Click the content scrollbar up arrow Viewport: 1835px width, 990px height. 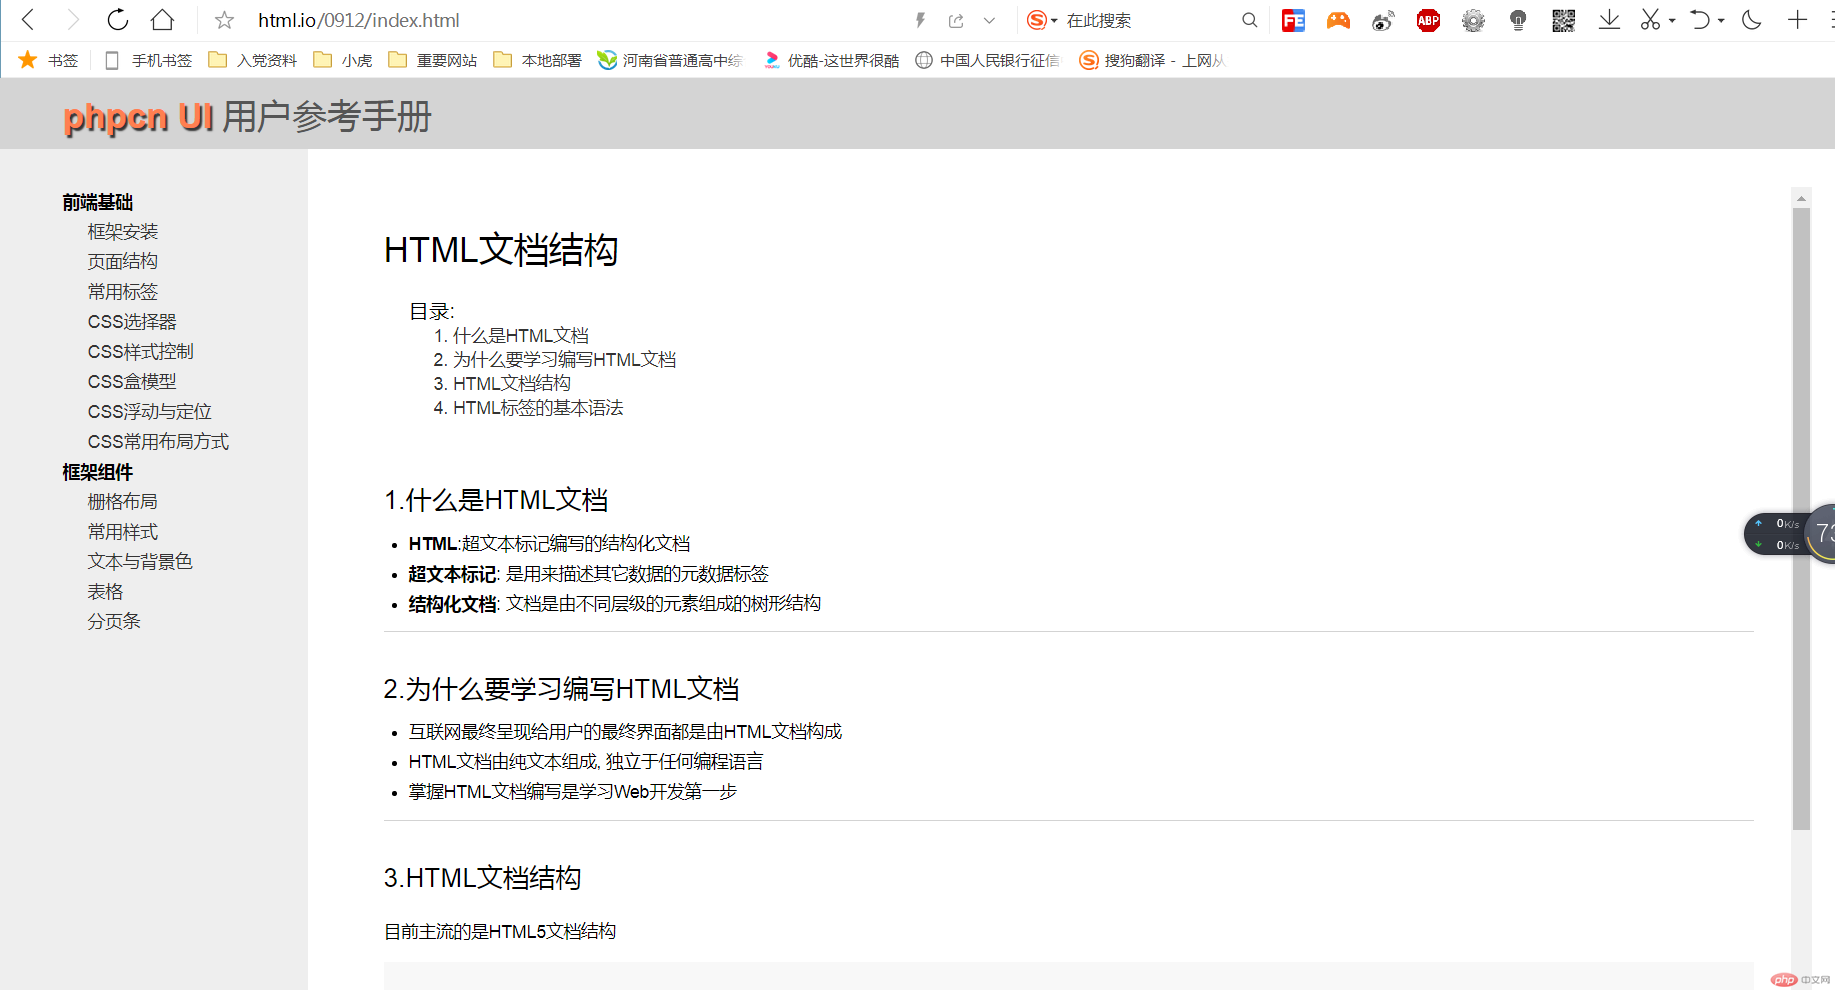tap(1801, 198)
